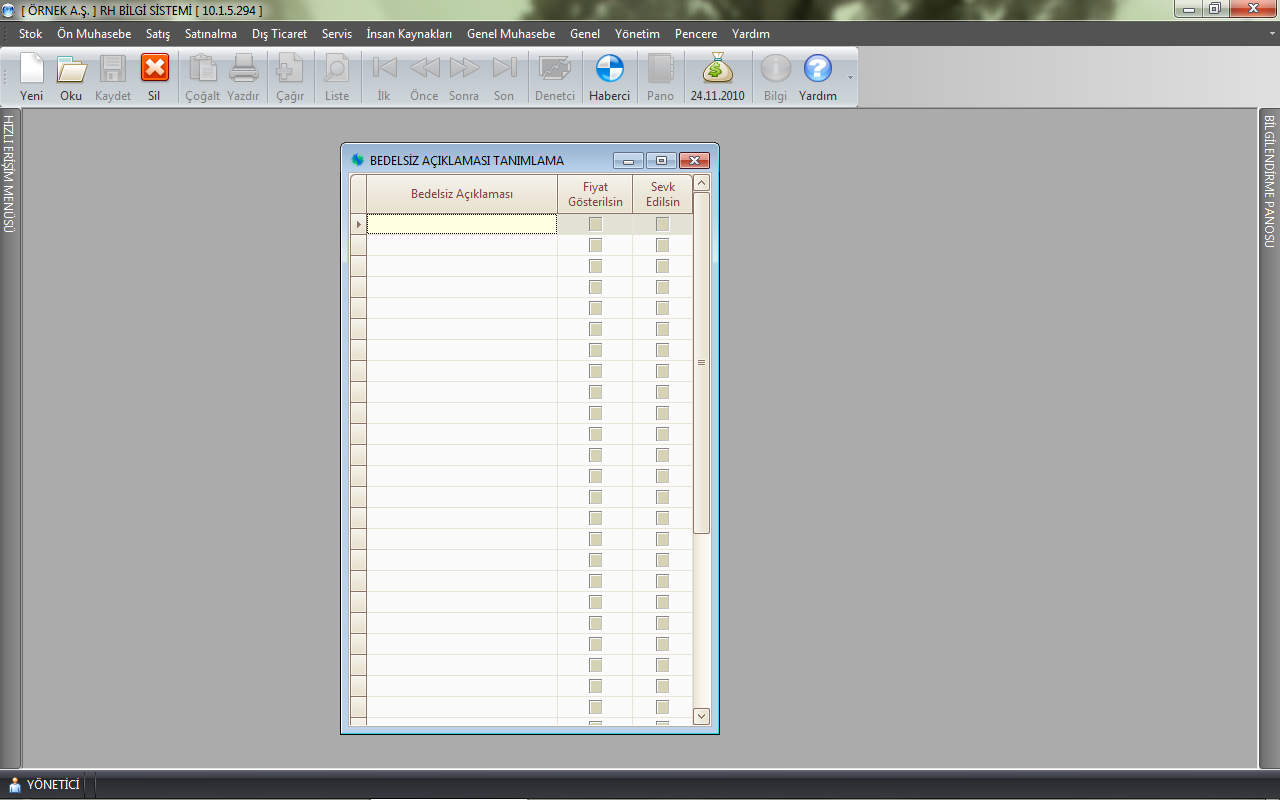
Task: Expand the toolbar options arrow after Yardım
Action: [x=850, y=77]
